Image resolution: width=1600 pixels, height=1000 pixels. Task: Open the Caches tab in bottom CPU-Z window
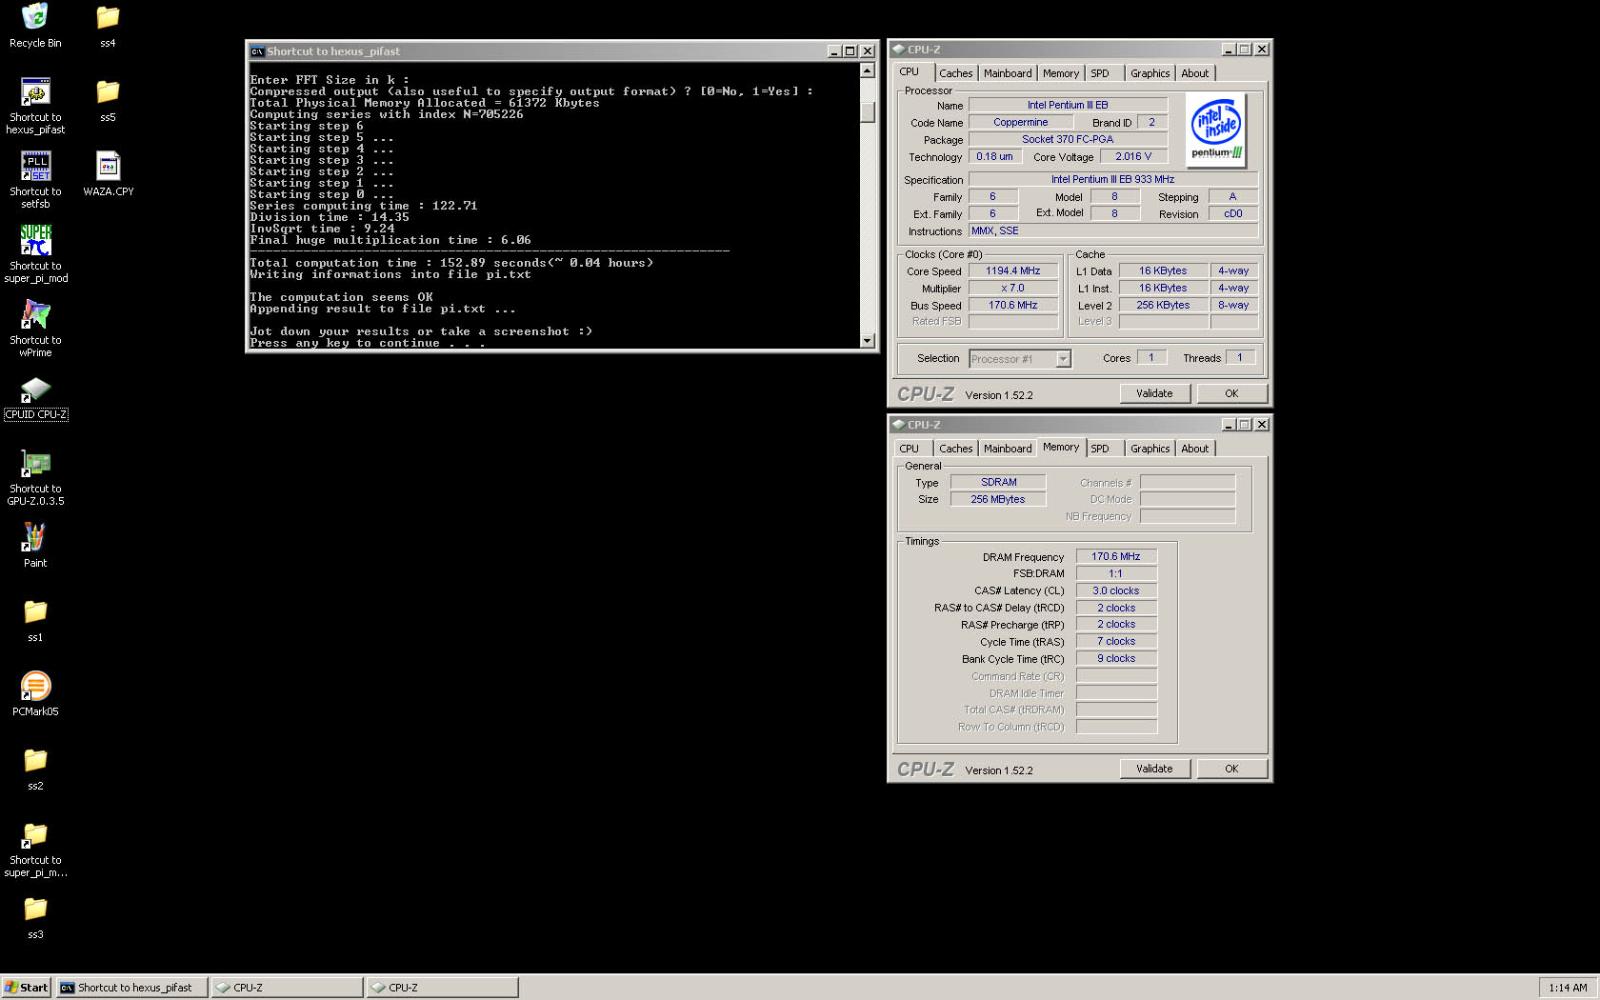[x=955, y=449]
